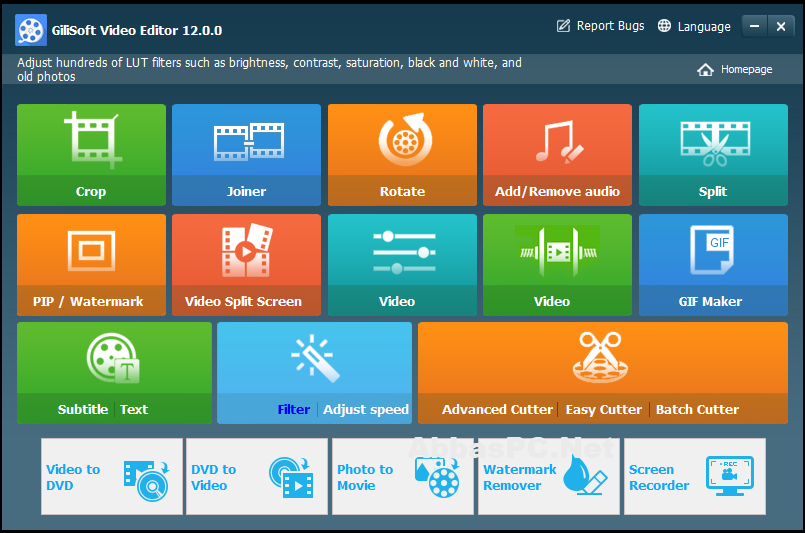Click the Video tile's sliders icon
805x533 pixels.
(405, 252)
